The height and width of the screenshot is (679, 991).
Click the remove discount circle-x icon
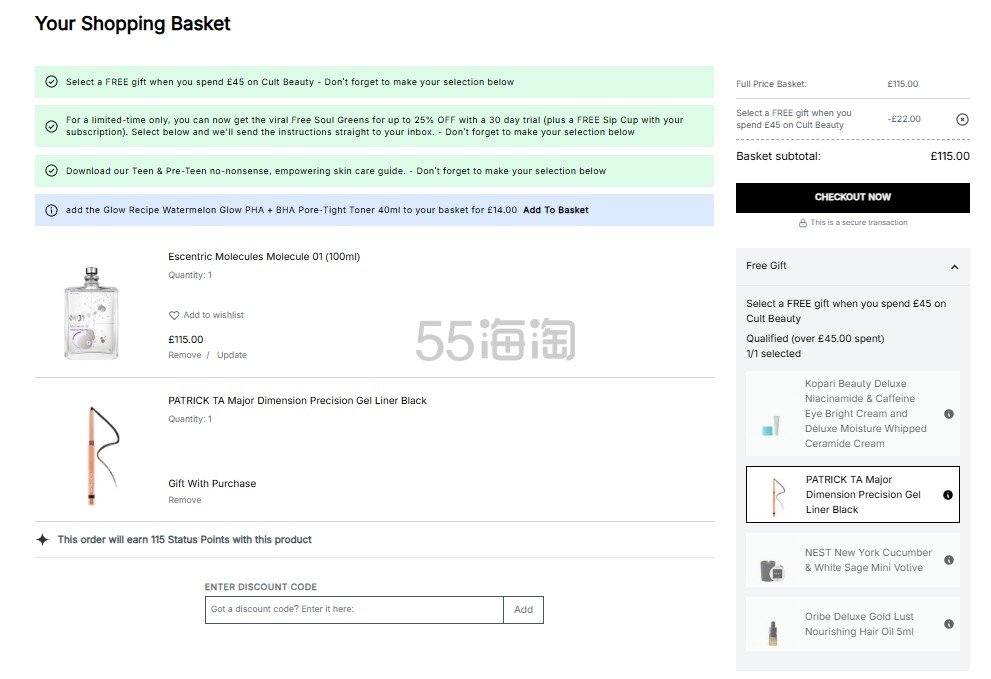(962, 119)
